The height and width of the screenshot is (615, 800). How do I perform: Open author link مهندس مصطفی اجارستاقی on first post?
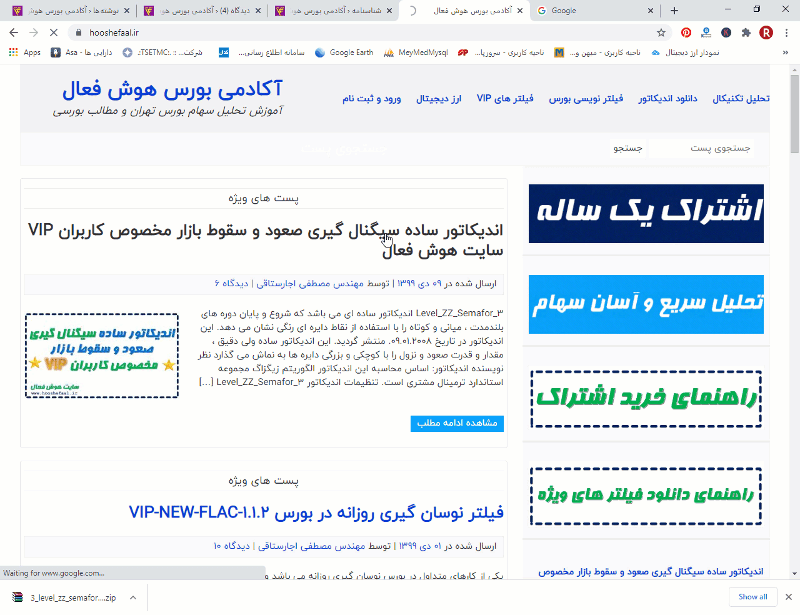310,284
